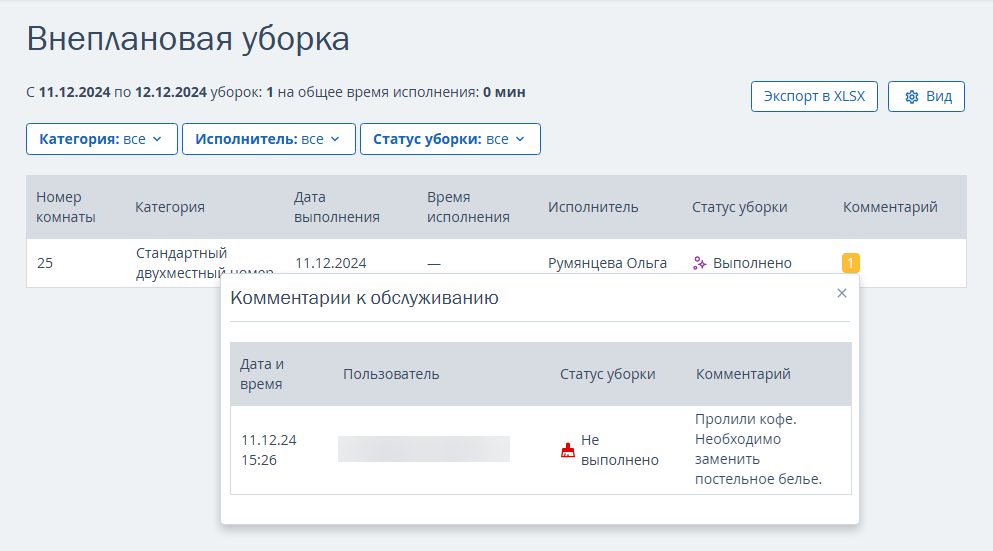This screenshot has height=551, width=993.
Task: Close the Комментарии к обслуживанию popup
Action: pos(842,293)
